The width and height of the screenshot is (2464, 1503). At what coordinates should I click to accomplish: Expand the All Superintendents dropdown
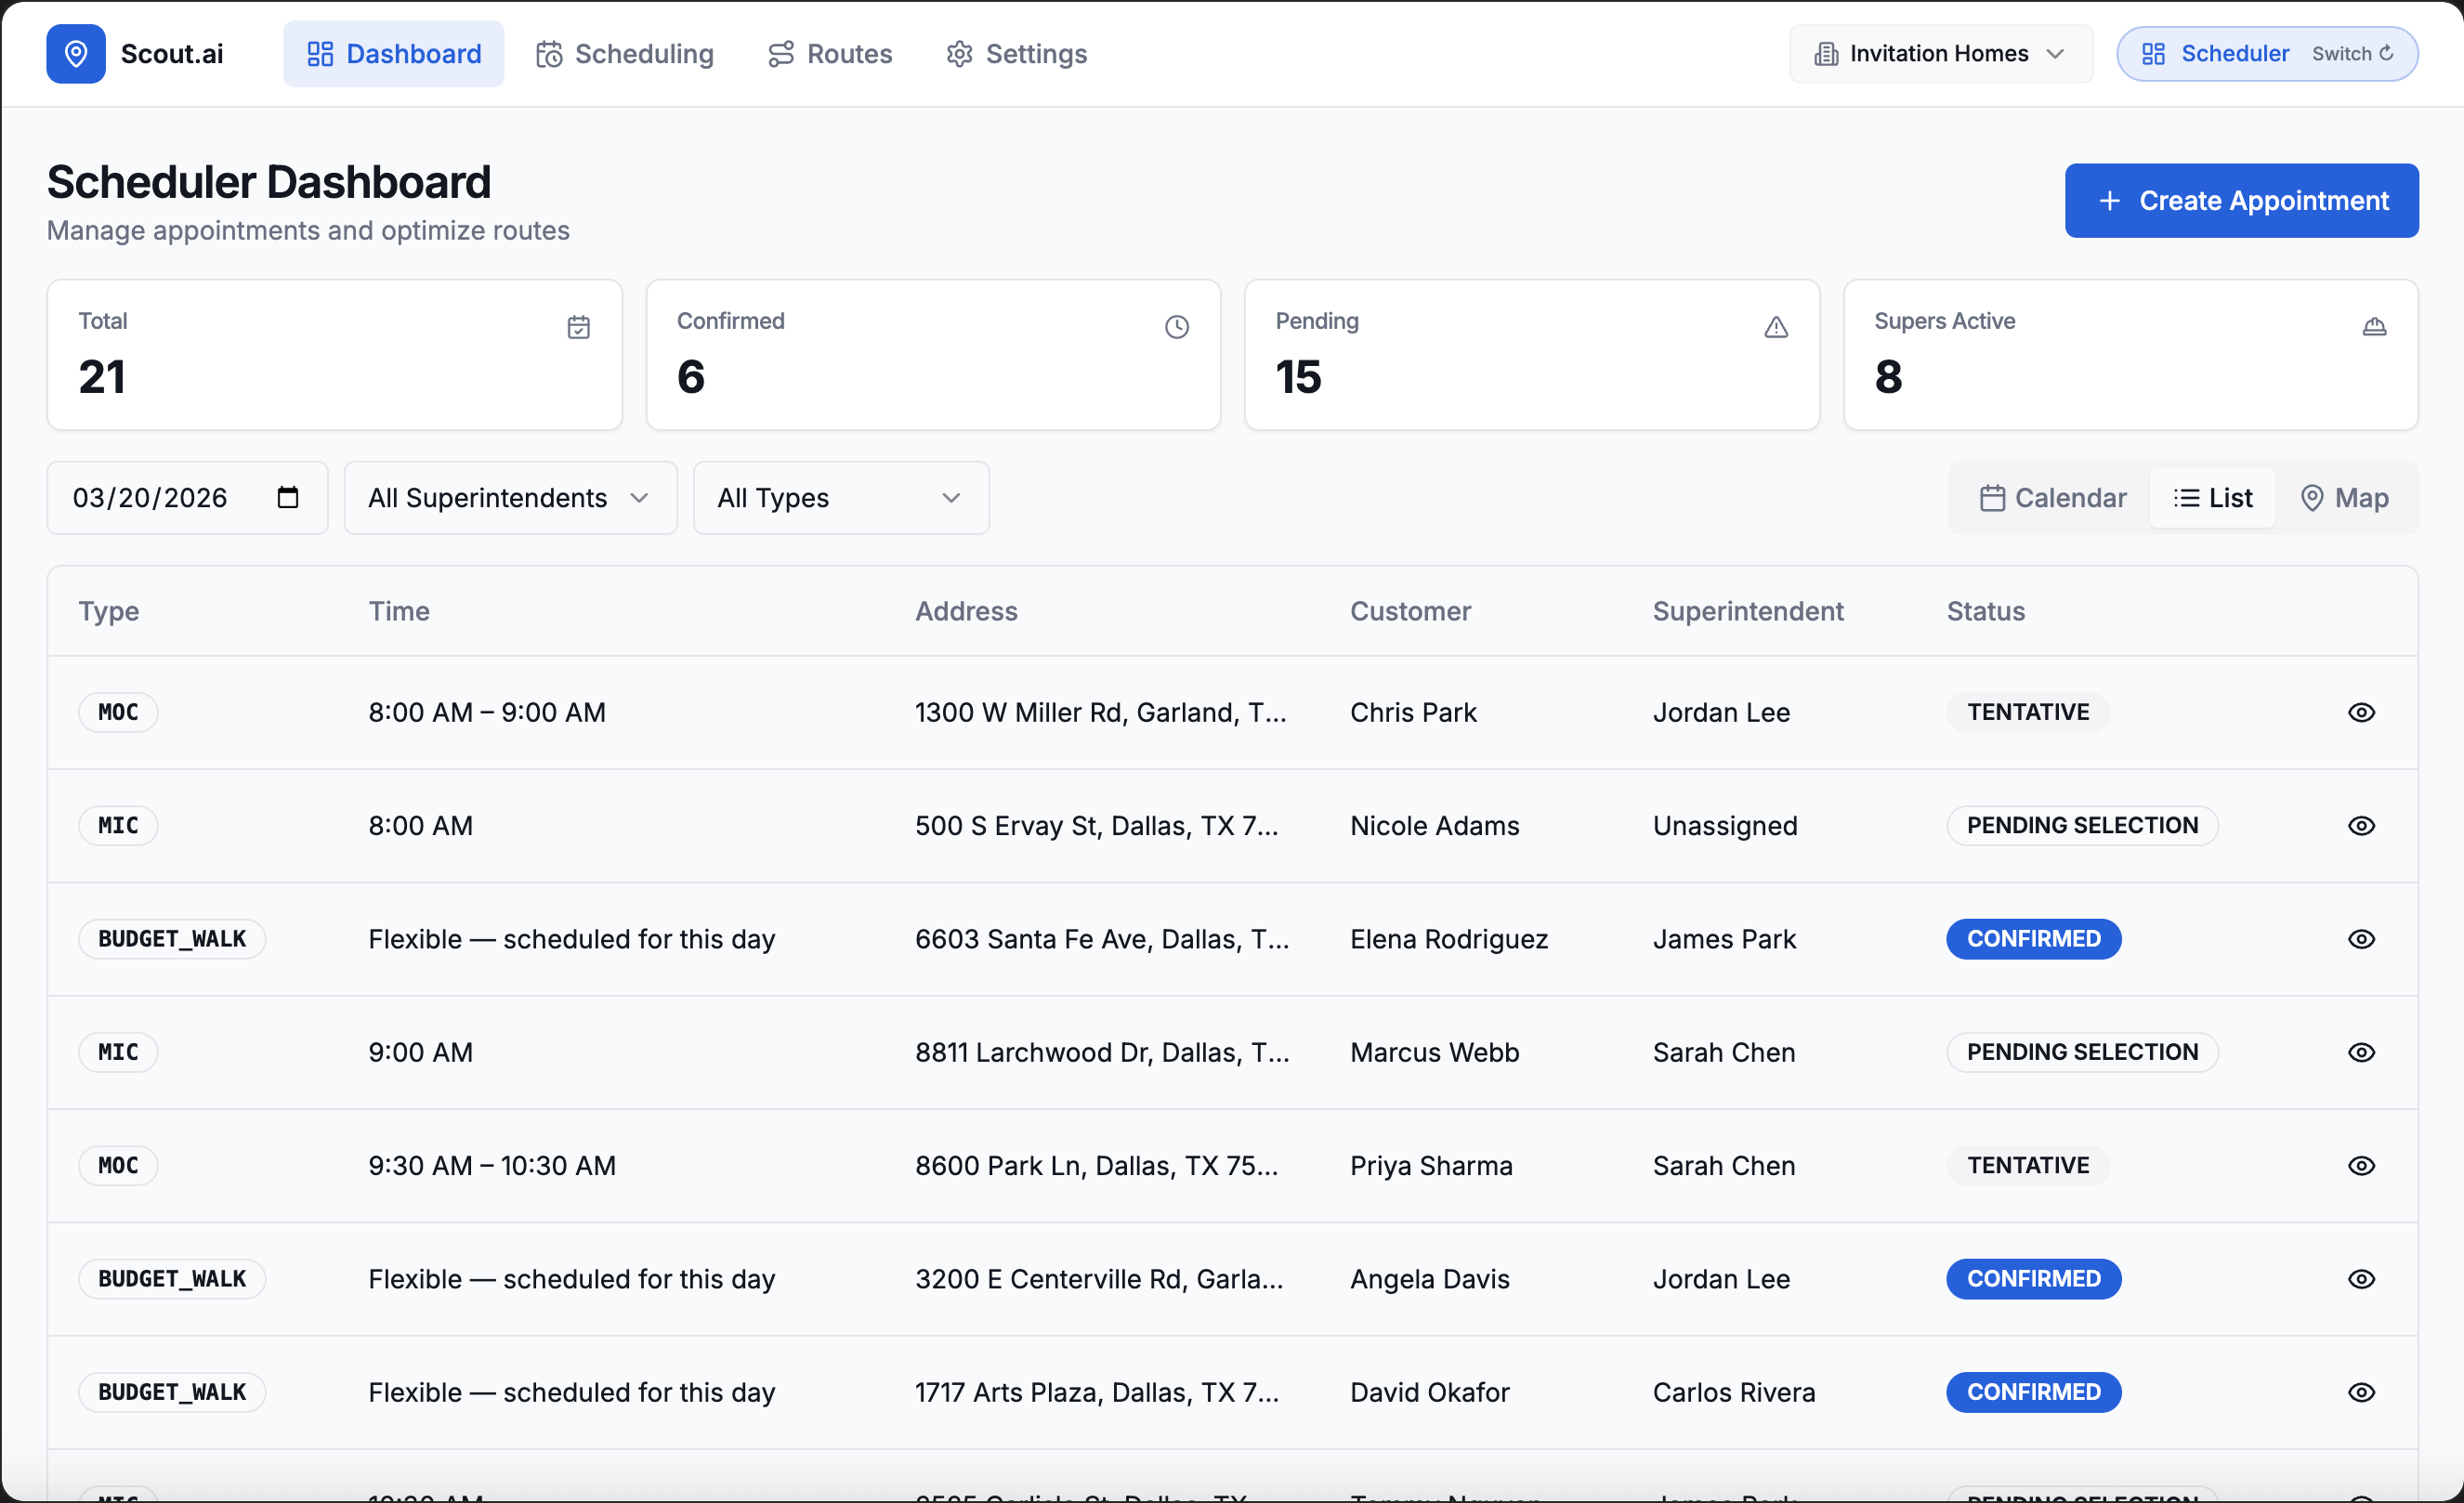pos(510,498)
